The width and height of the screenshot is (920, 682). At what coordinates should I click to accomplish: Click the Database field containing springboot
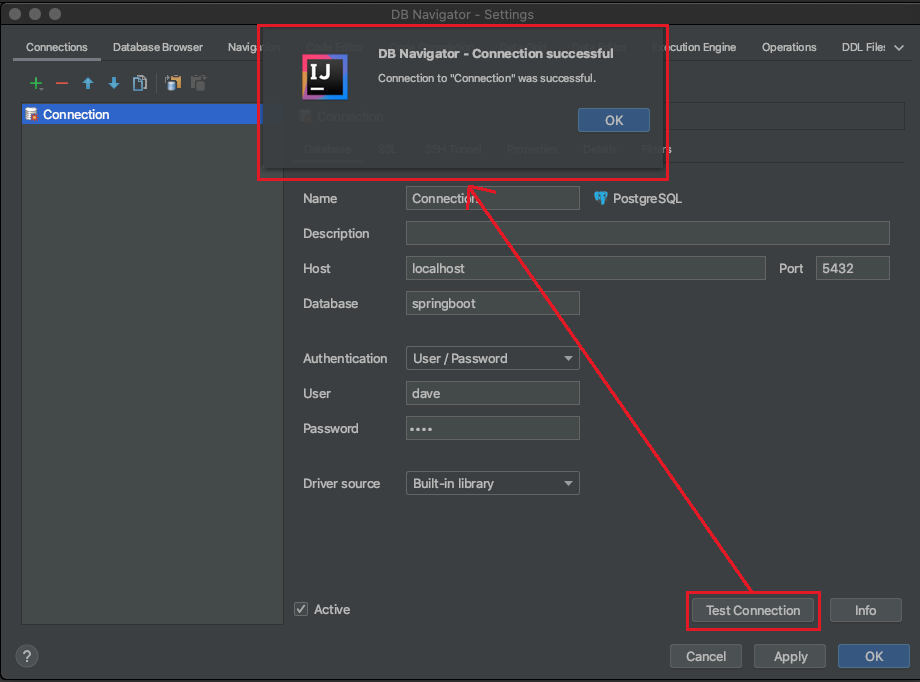click(493, 303)
